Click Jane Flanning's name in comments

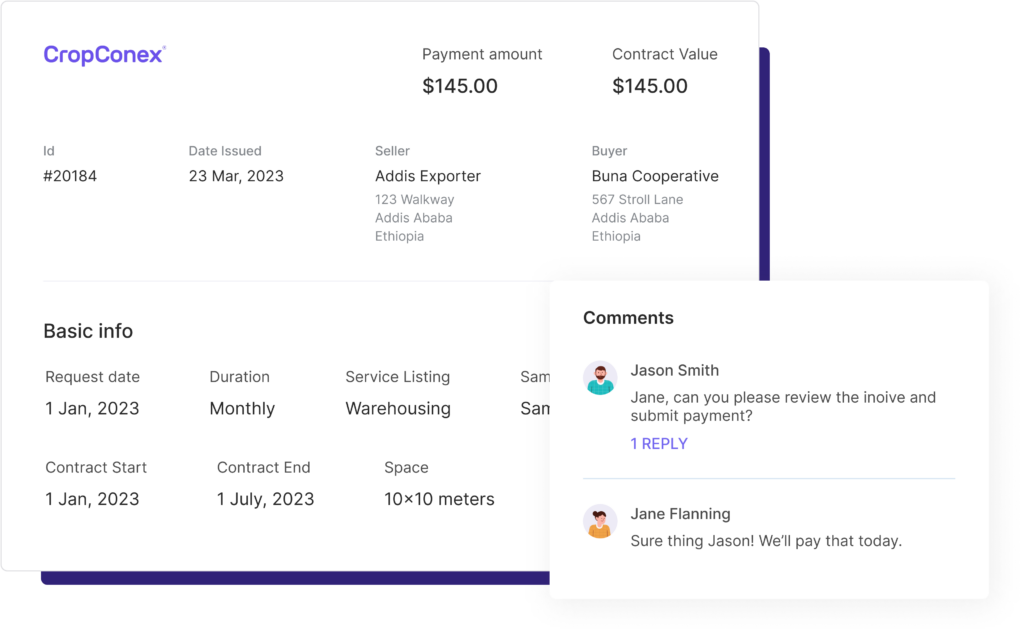(x=680, y=514)
